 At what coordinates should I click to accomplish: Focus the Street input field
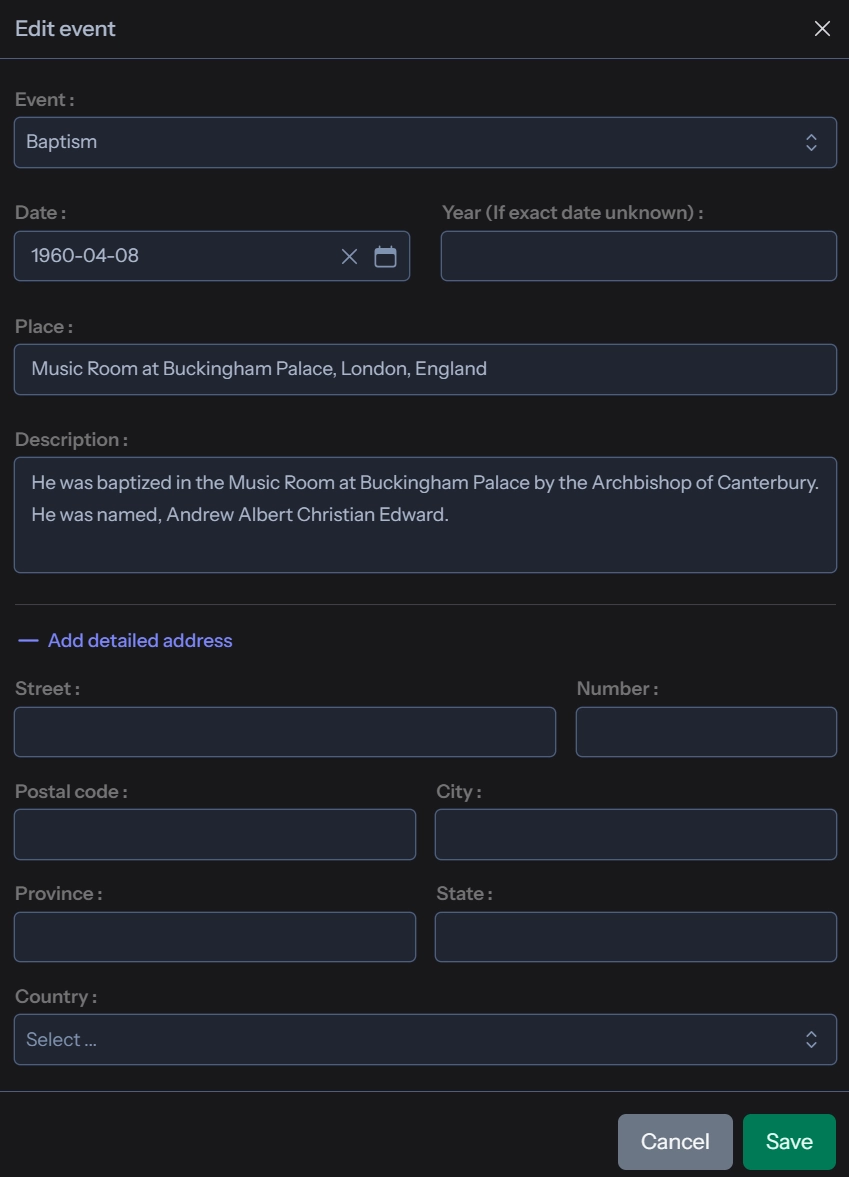284,732
